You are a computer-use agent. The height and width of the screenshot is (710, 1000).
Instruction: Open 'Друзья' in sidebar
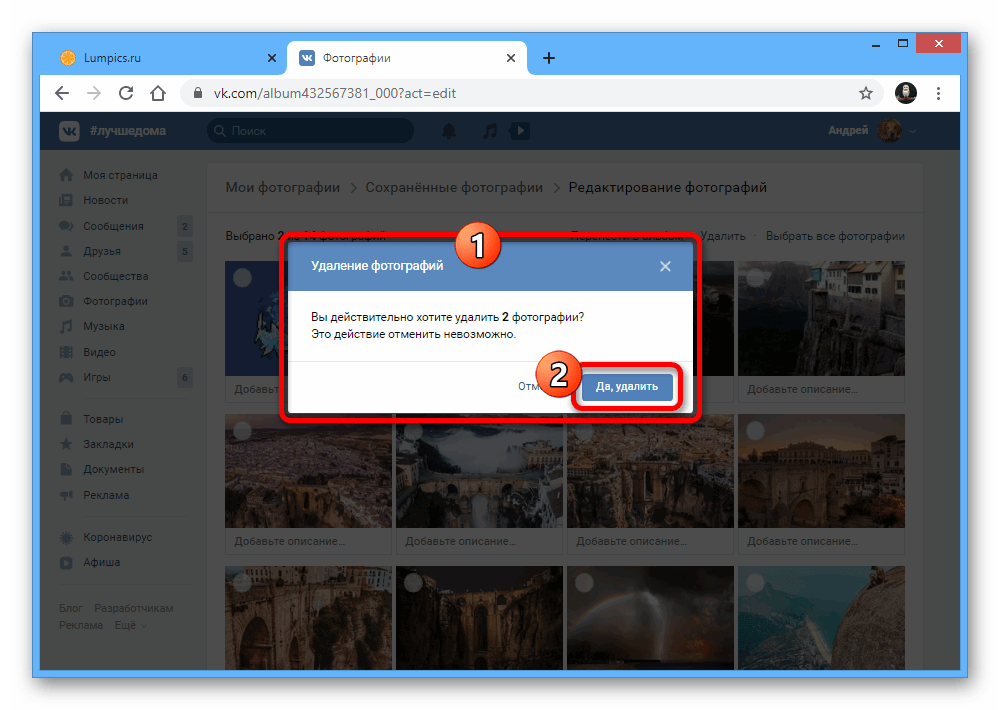[101, 251]
